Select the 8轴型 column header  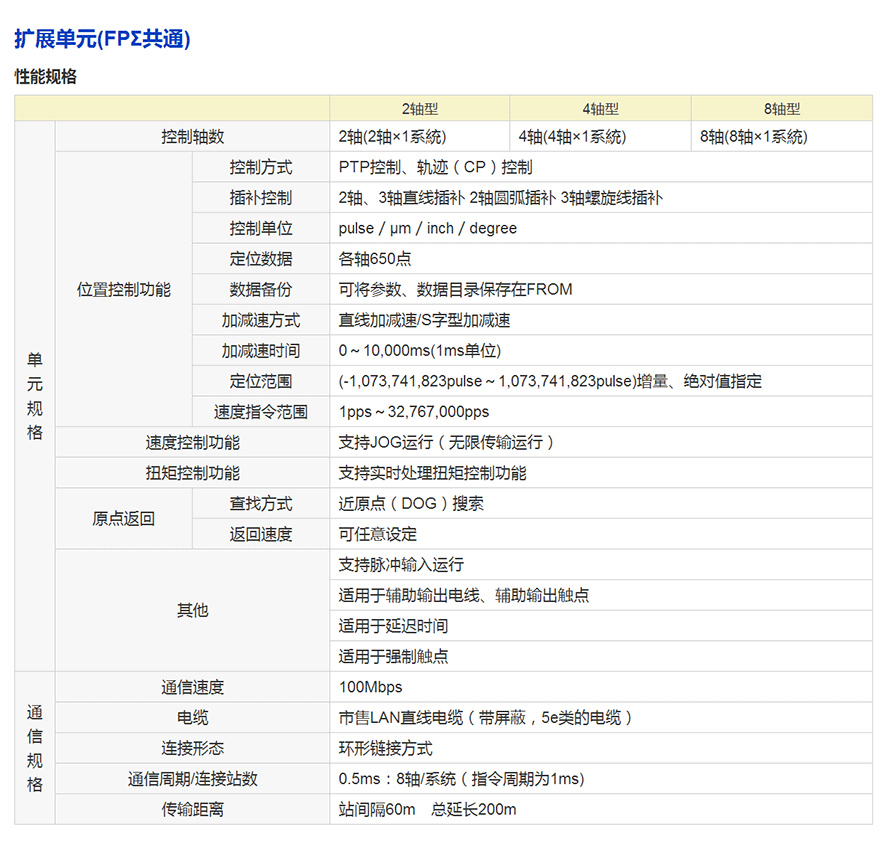(781, 109)
